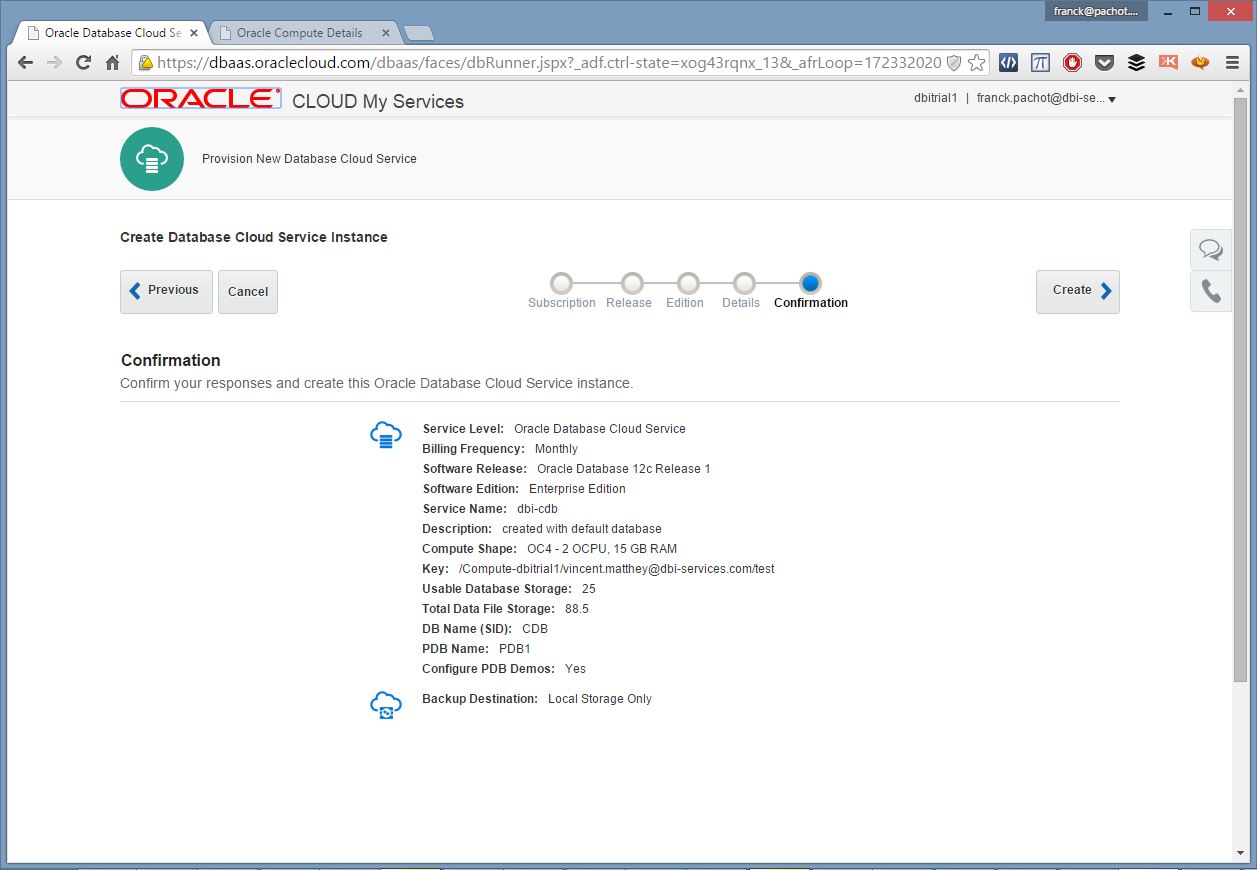Click the Software Edition value Enterprise Edition

577,489
